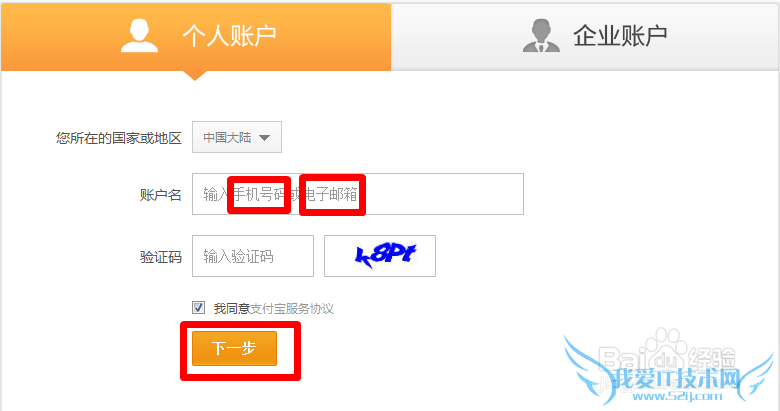
Task: Refresh the k8Pt captcha image
Action: (x=380, y=256)
